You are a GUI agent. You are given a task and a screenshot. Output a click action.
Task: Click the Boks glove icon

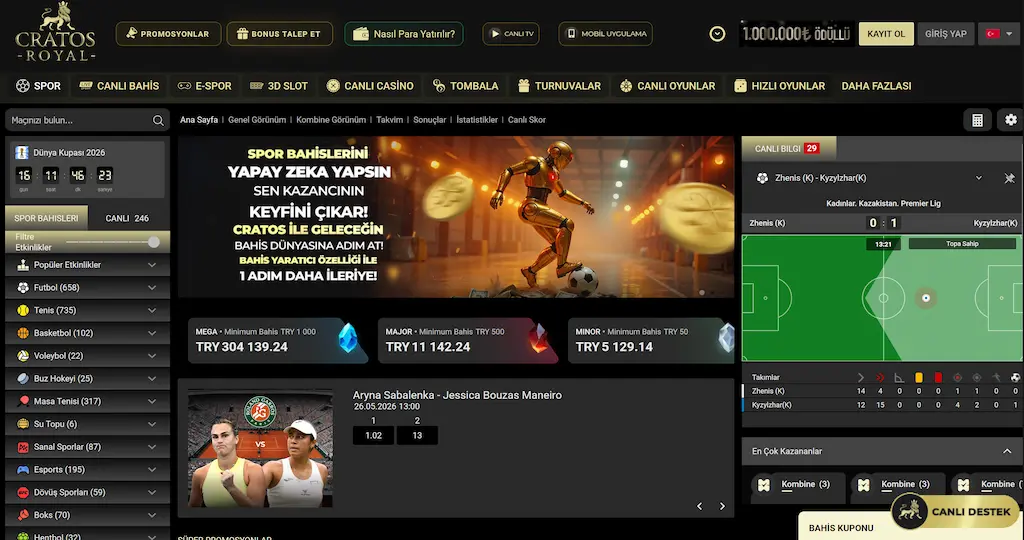[23, 515]
